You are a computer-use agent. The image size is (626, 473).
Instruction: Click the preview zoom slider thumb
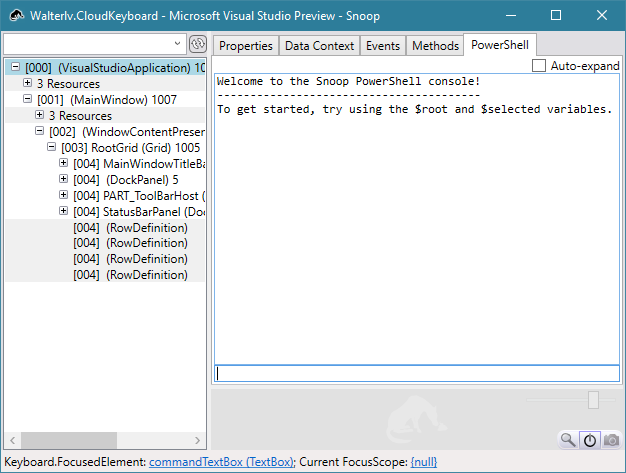[x=593, y=400]
